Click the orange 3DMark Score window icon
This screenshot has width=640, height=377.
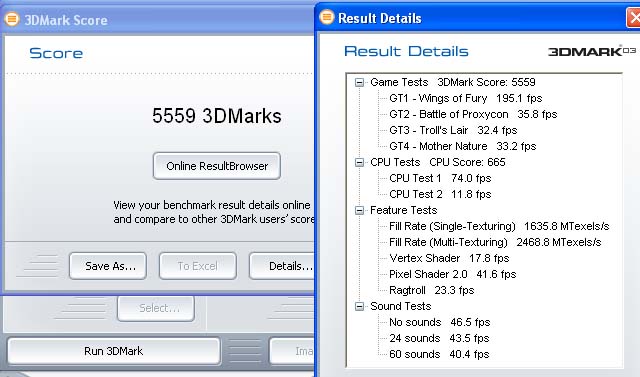[12, 19]
